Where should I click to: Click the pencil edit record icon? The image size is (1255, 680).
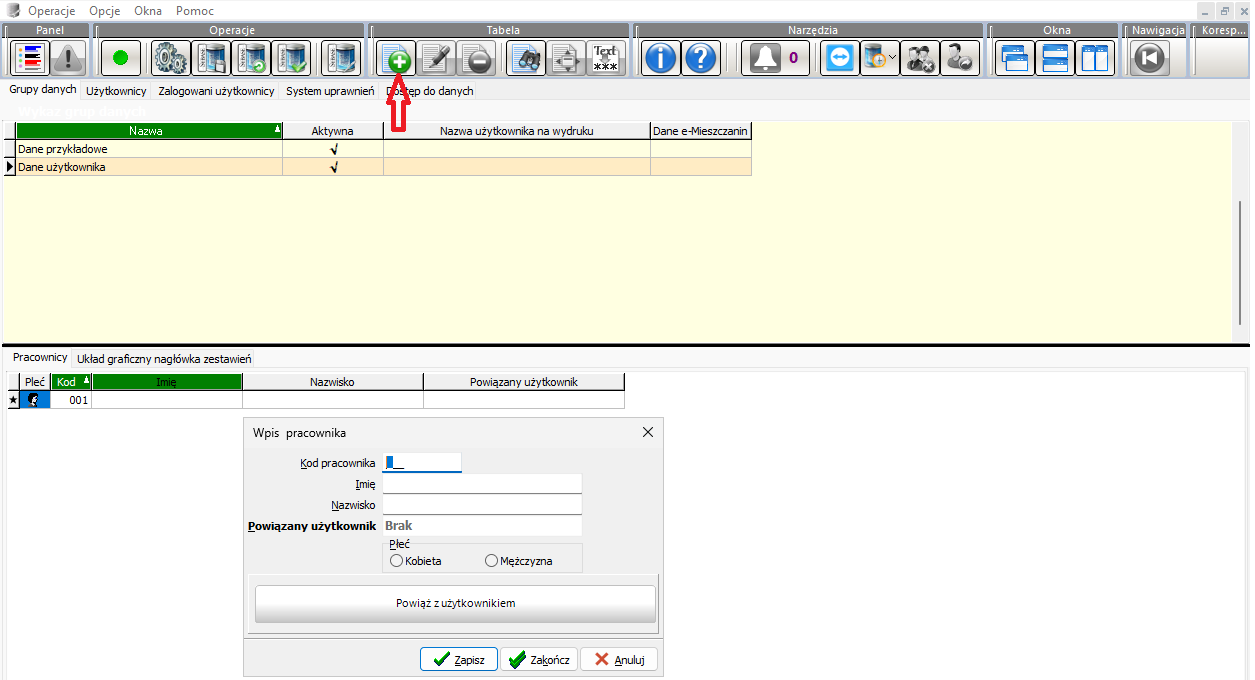(437, 59)
